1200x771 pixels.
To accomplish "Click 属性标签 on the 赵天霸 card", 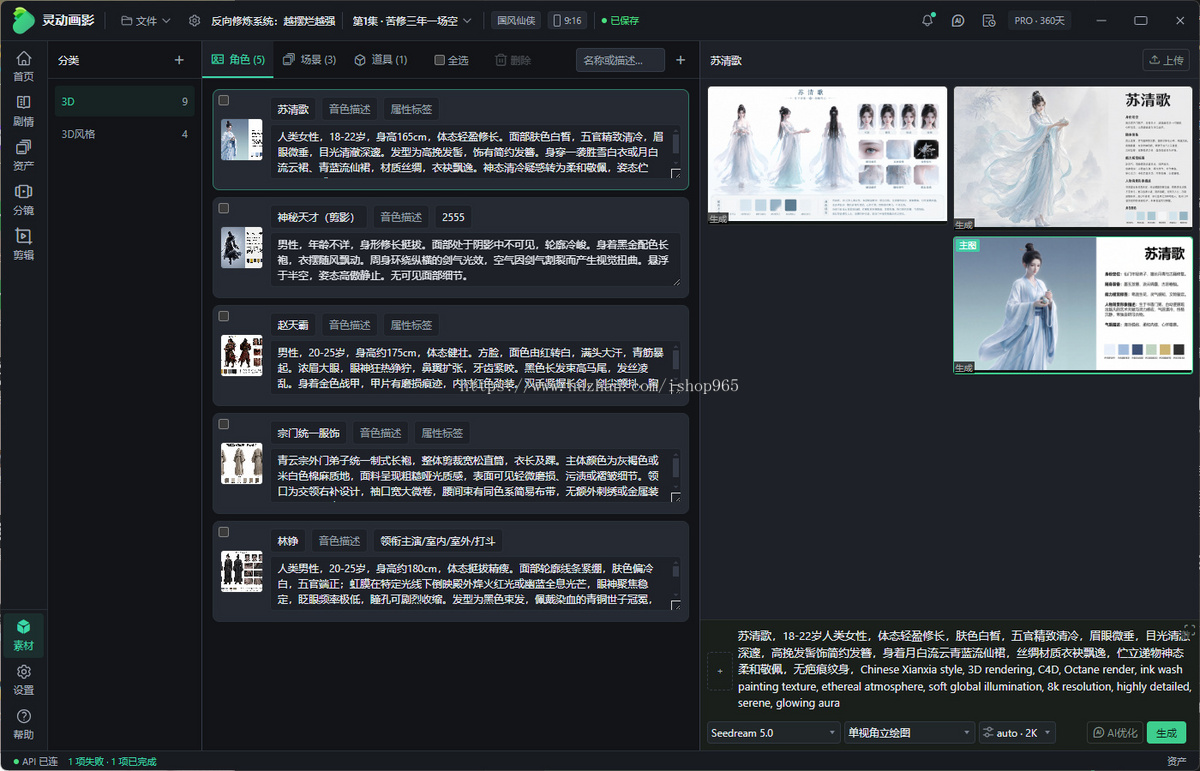I will [x=411, y=325].
